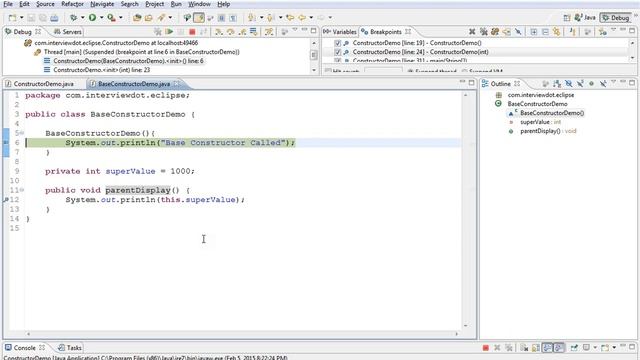Open the External Tools dropdown arrow
This screenshot has height=360, width=640.
(x=120, y=18)
